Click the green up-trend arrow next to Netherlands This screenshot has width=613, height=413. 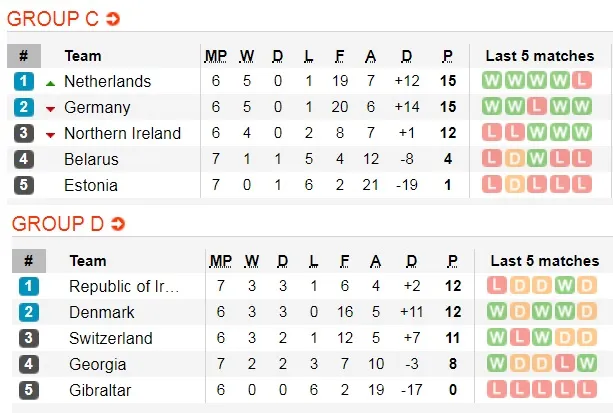pos(50,81)
